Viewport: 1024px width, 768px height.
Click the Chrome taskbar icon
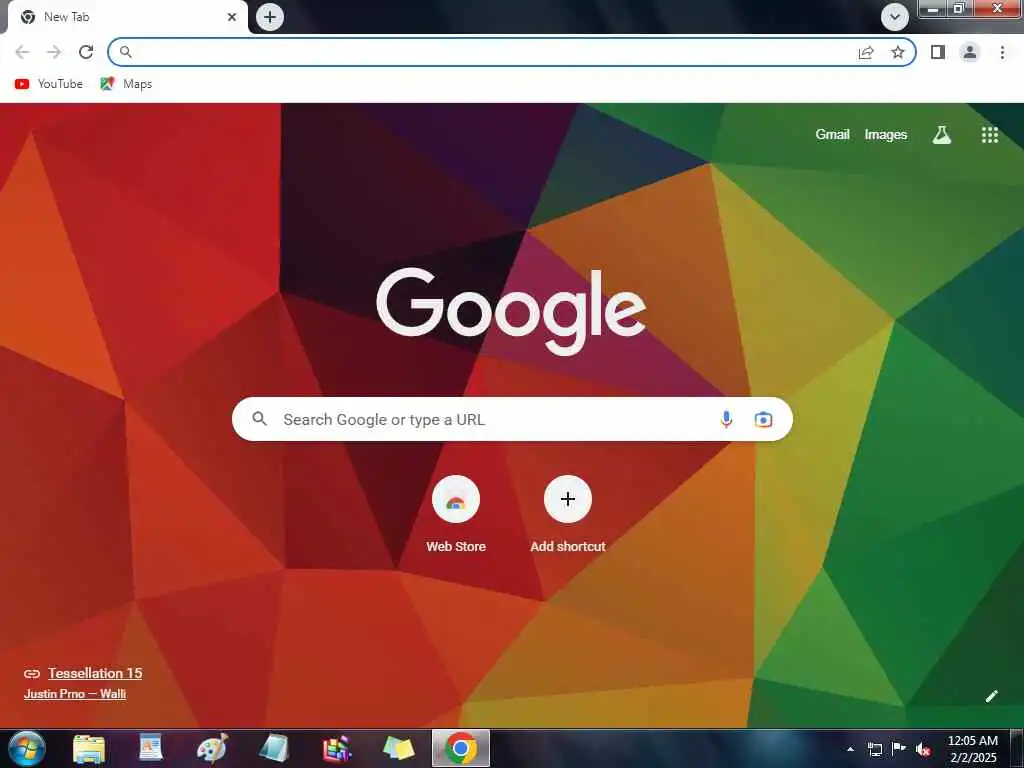[x=461, y=749]
